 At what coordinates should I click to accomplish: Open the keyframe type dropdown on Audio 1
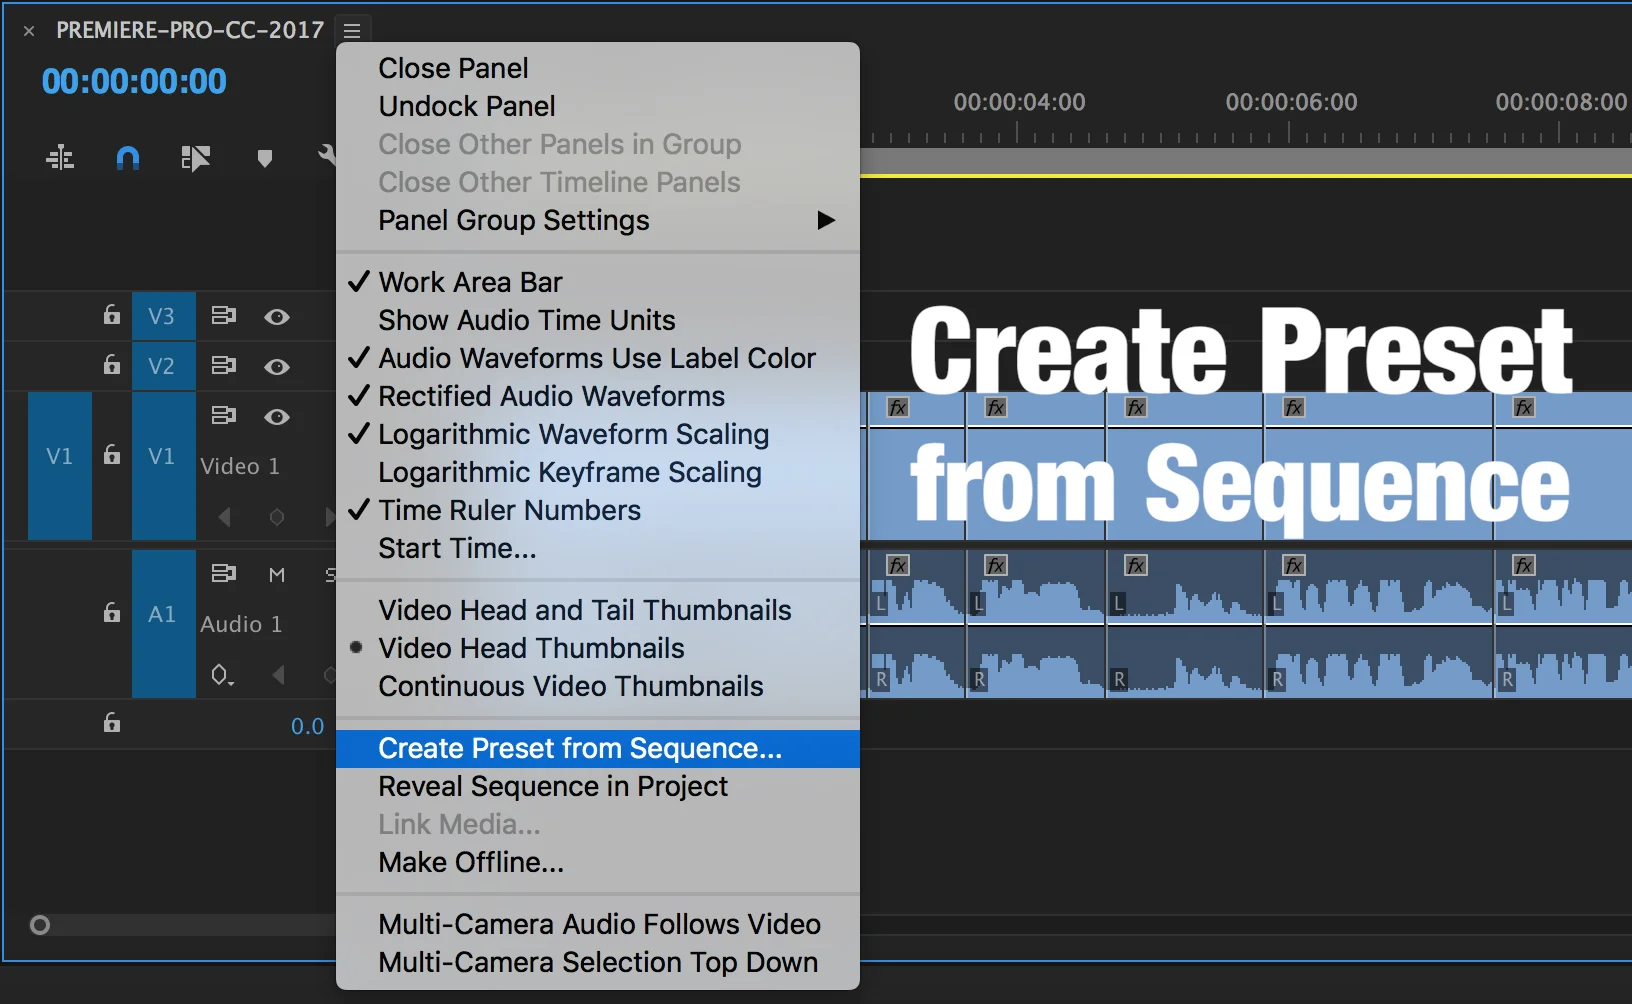point(222,675)
